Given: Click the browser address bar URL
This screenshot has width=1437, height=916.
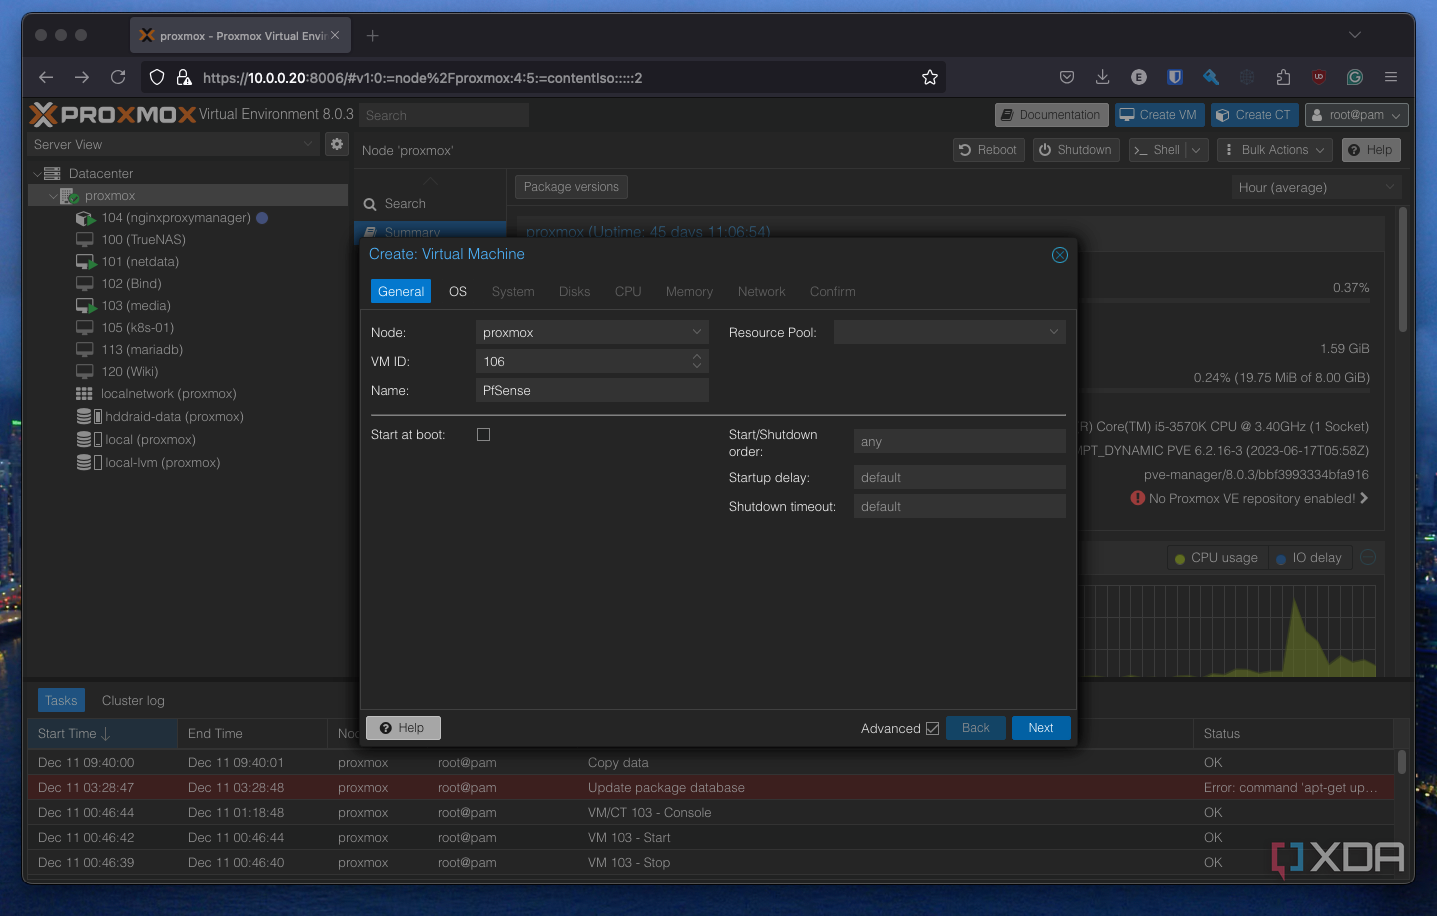Looking at the screenshot, I should 422,77.
